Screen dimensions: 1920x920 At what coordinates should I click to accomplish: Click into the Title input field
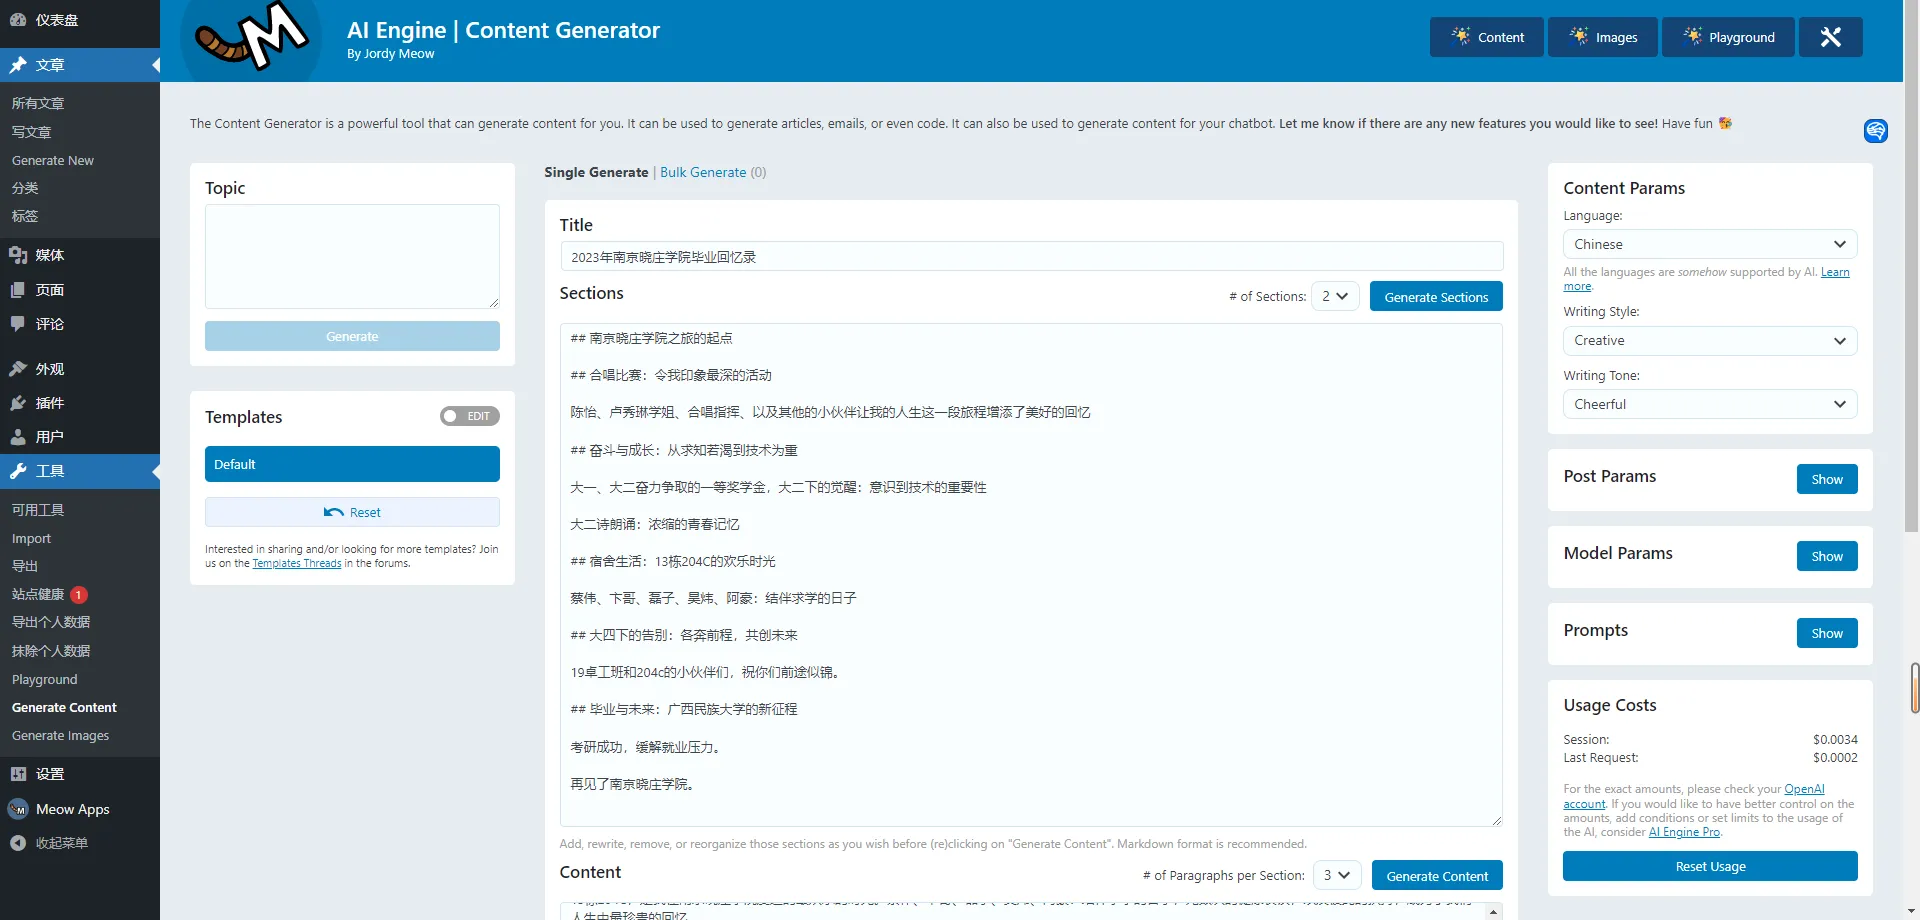point(1031,256)
